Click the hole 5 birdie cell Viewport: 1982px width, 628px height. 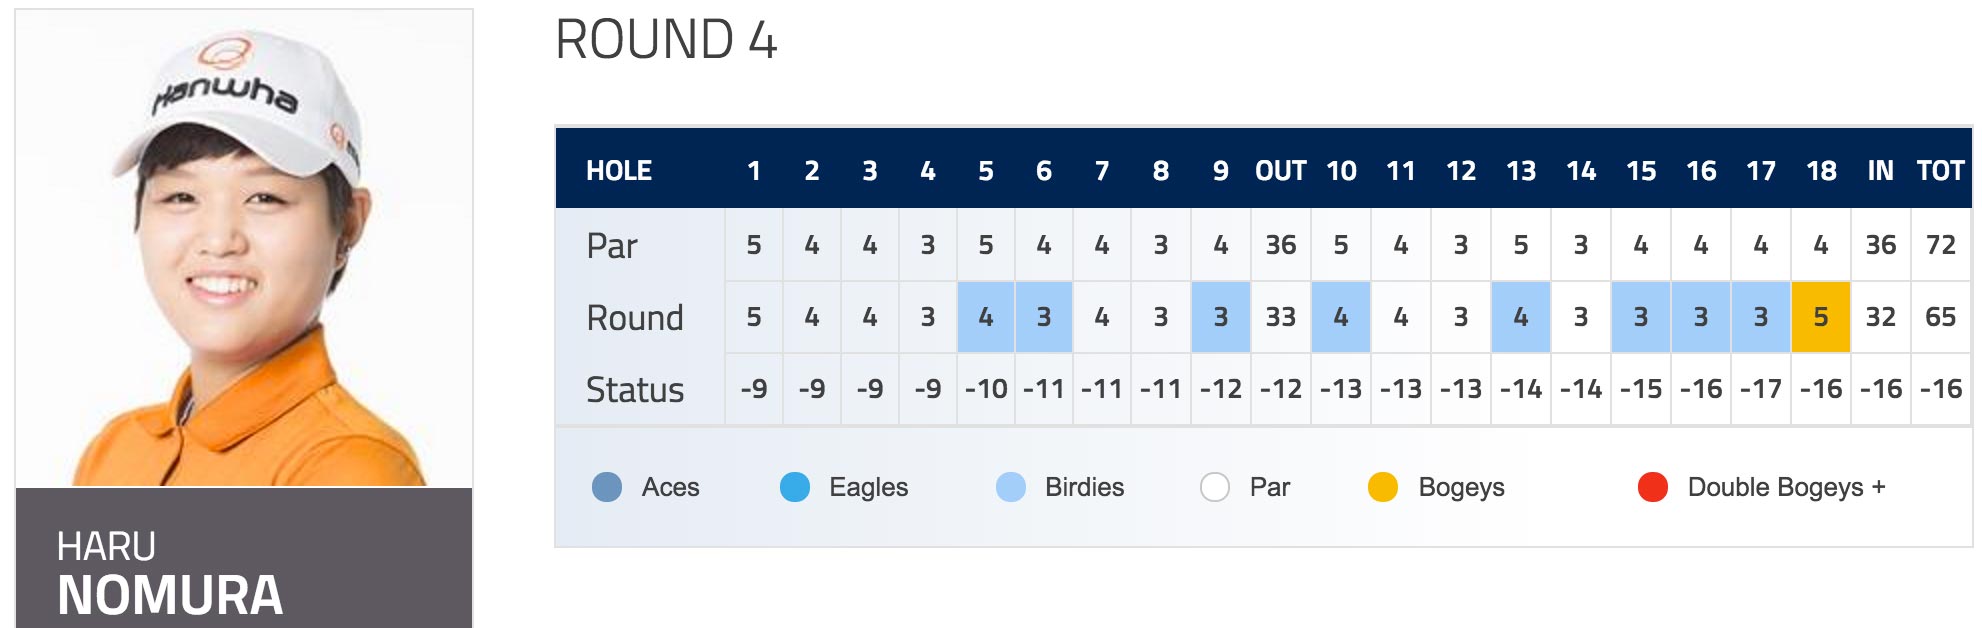(x=986, y=317)
